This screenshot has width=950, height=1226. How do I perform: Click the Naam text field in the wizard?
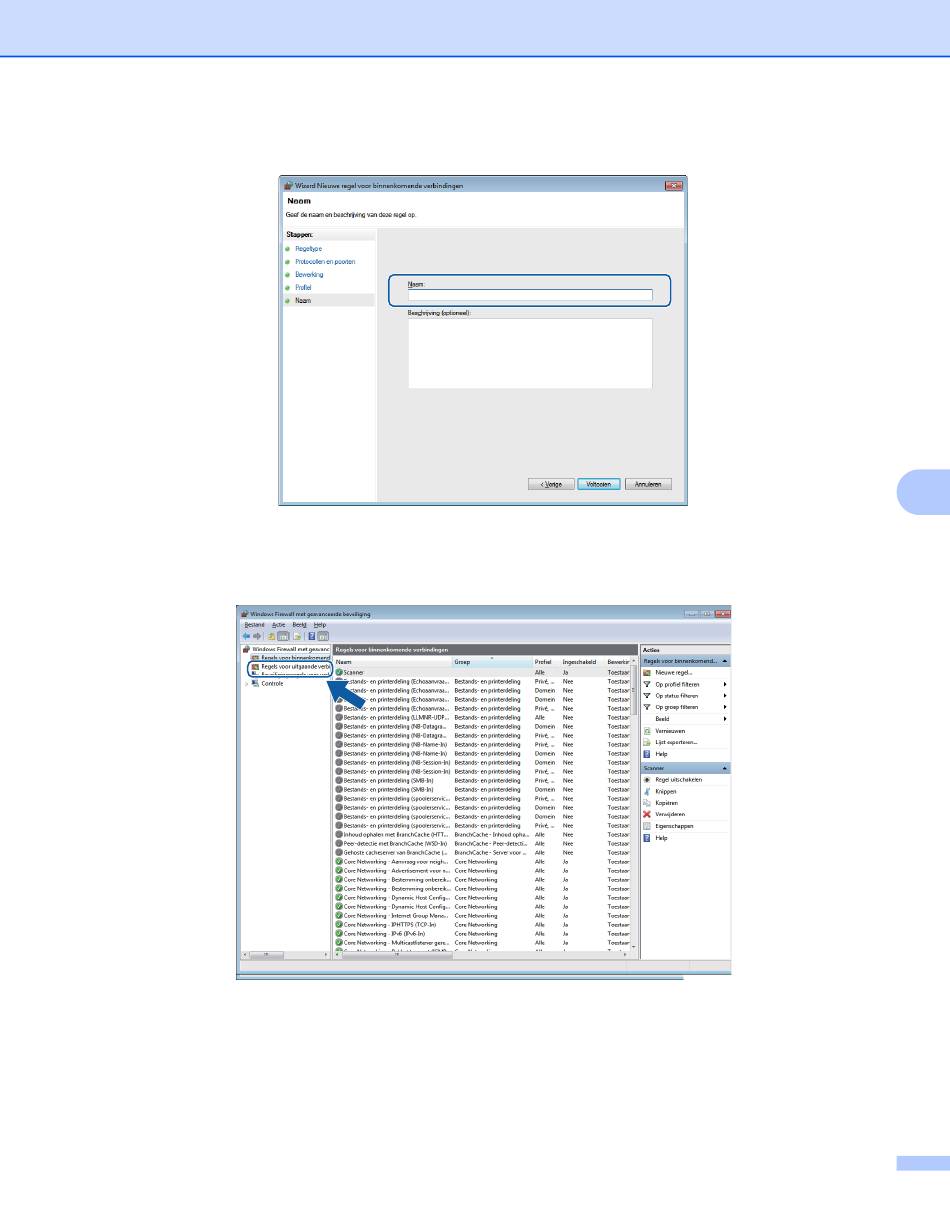(530, 295)
